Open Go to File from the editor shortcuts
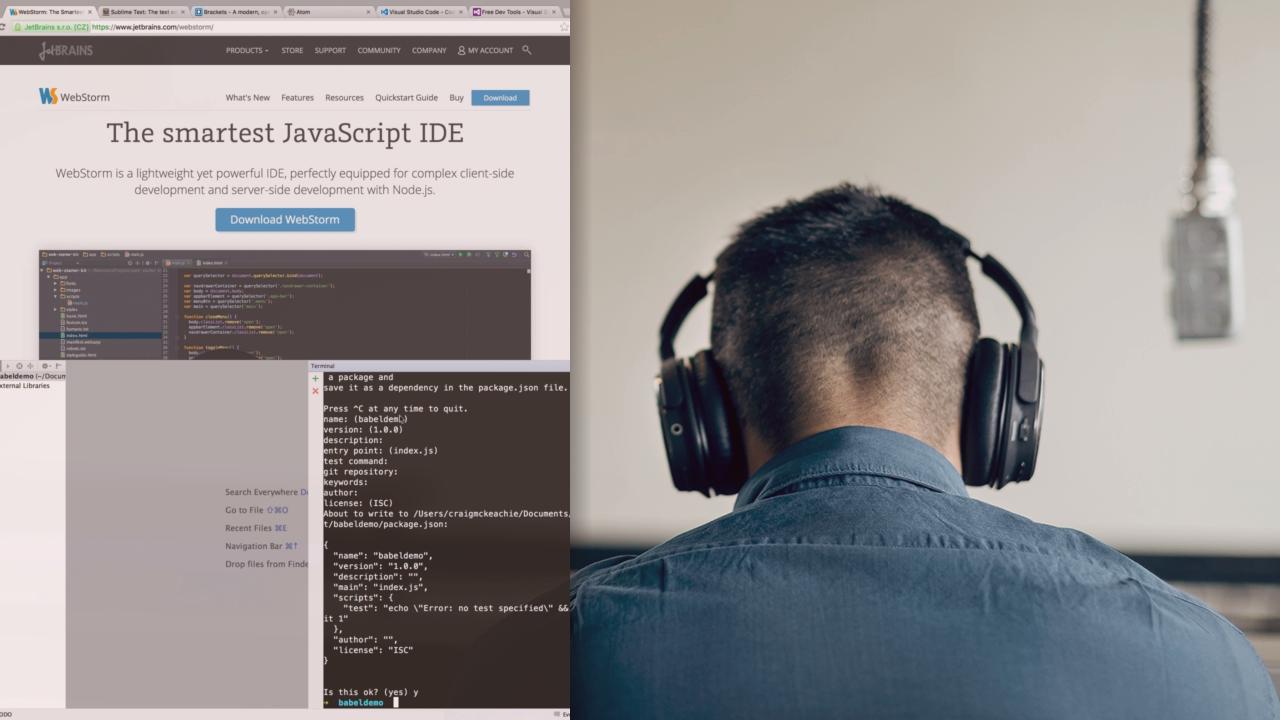The height and width of the screenshot is (720, 1280). 244,510
